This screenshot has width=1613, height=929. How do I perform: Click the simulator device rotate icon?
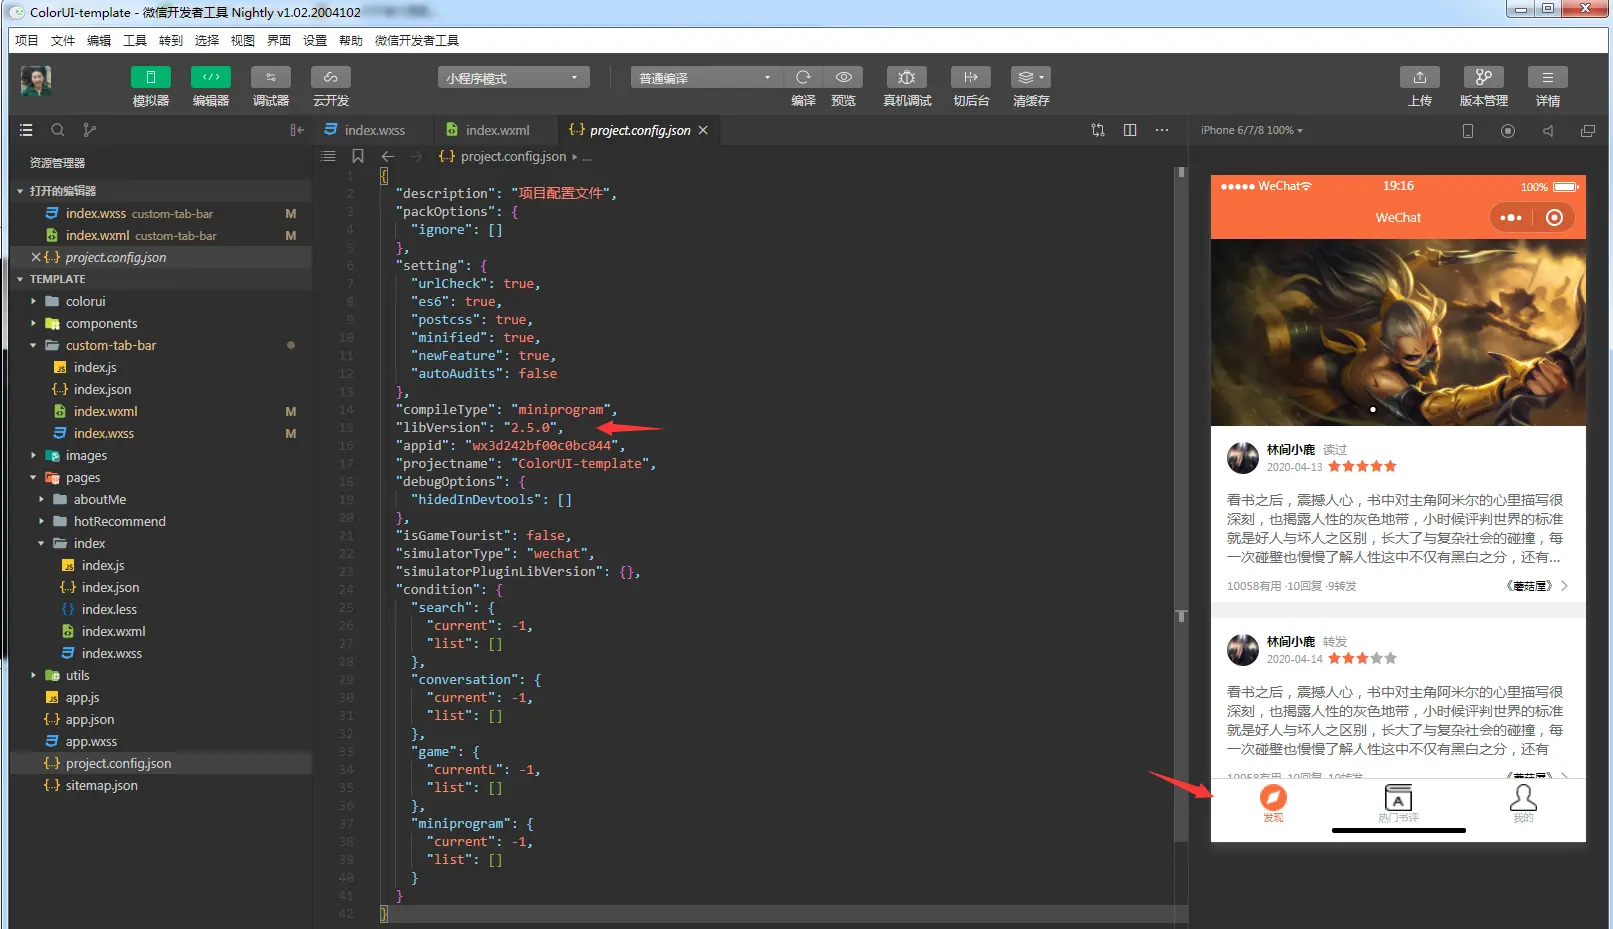1468,131
